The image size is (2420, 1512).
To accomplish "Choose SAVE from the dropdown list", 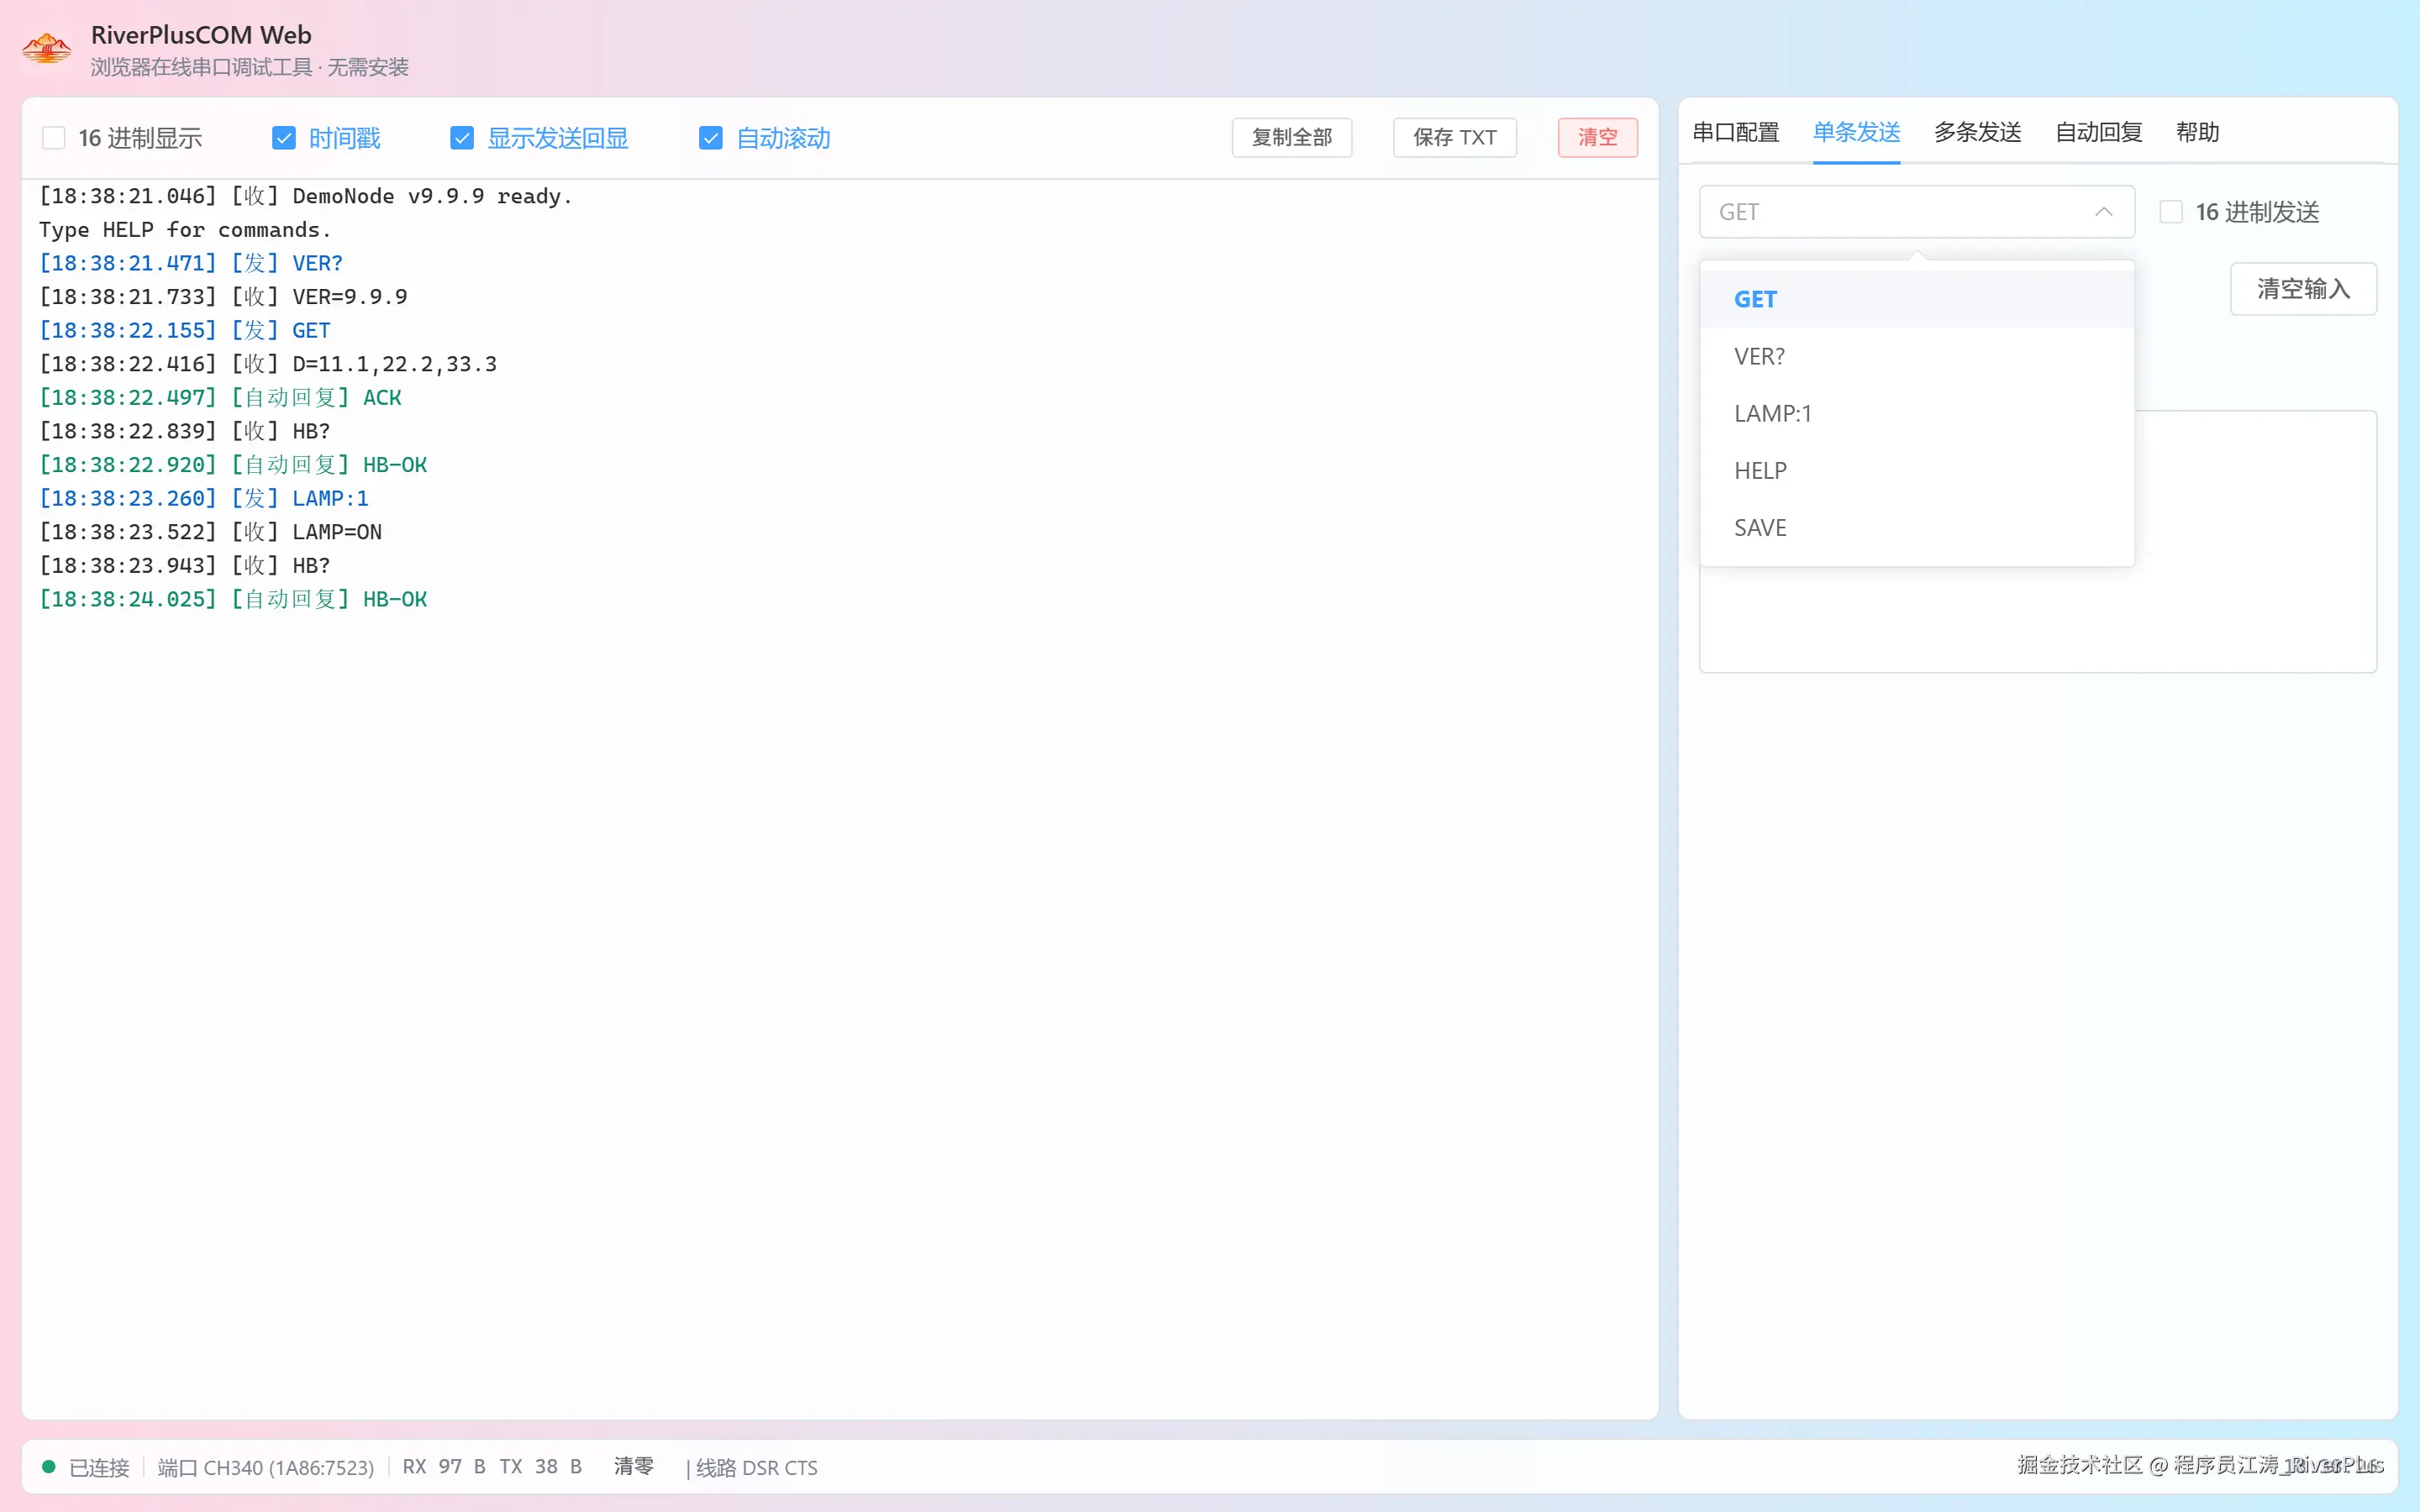I will point(1917,527).
